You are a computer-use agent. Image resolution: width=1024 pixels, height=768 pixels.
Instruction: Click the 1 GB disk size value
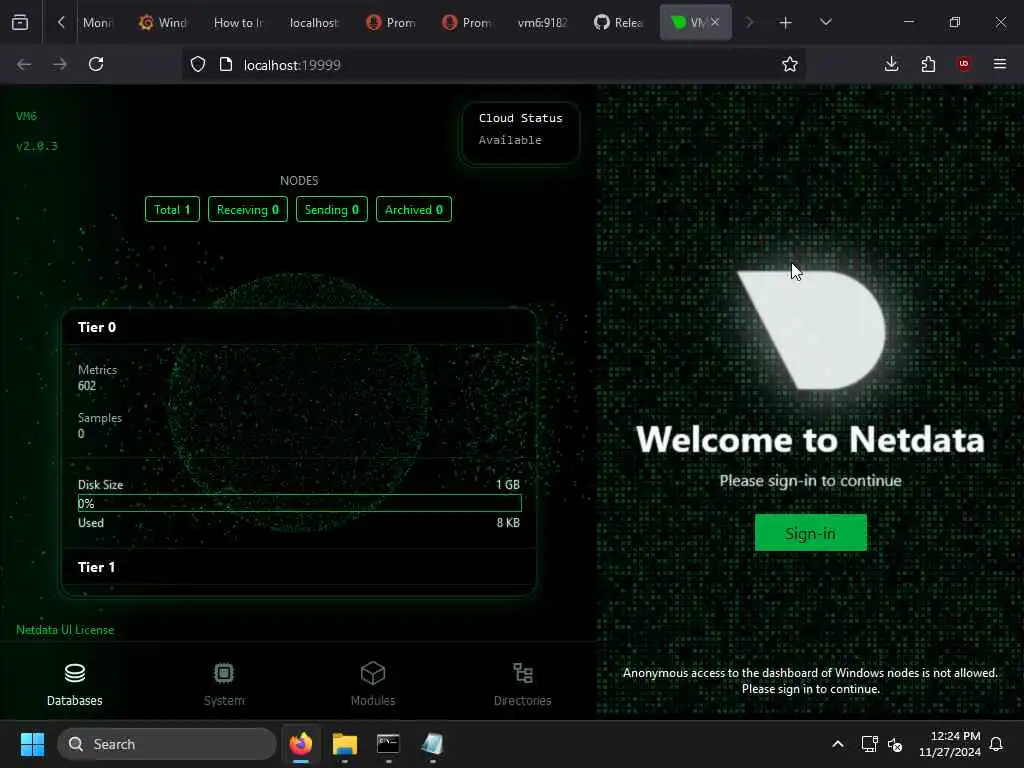tap(507, 485)
